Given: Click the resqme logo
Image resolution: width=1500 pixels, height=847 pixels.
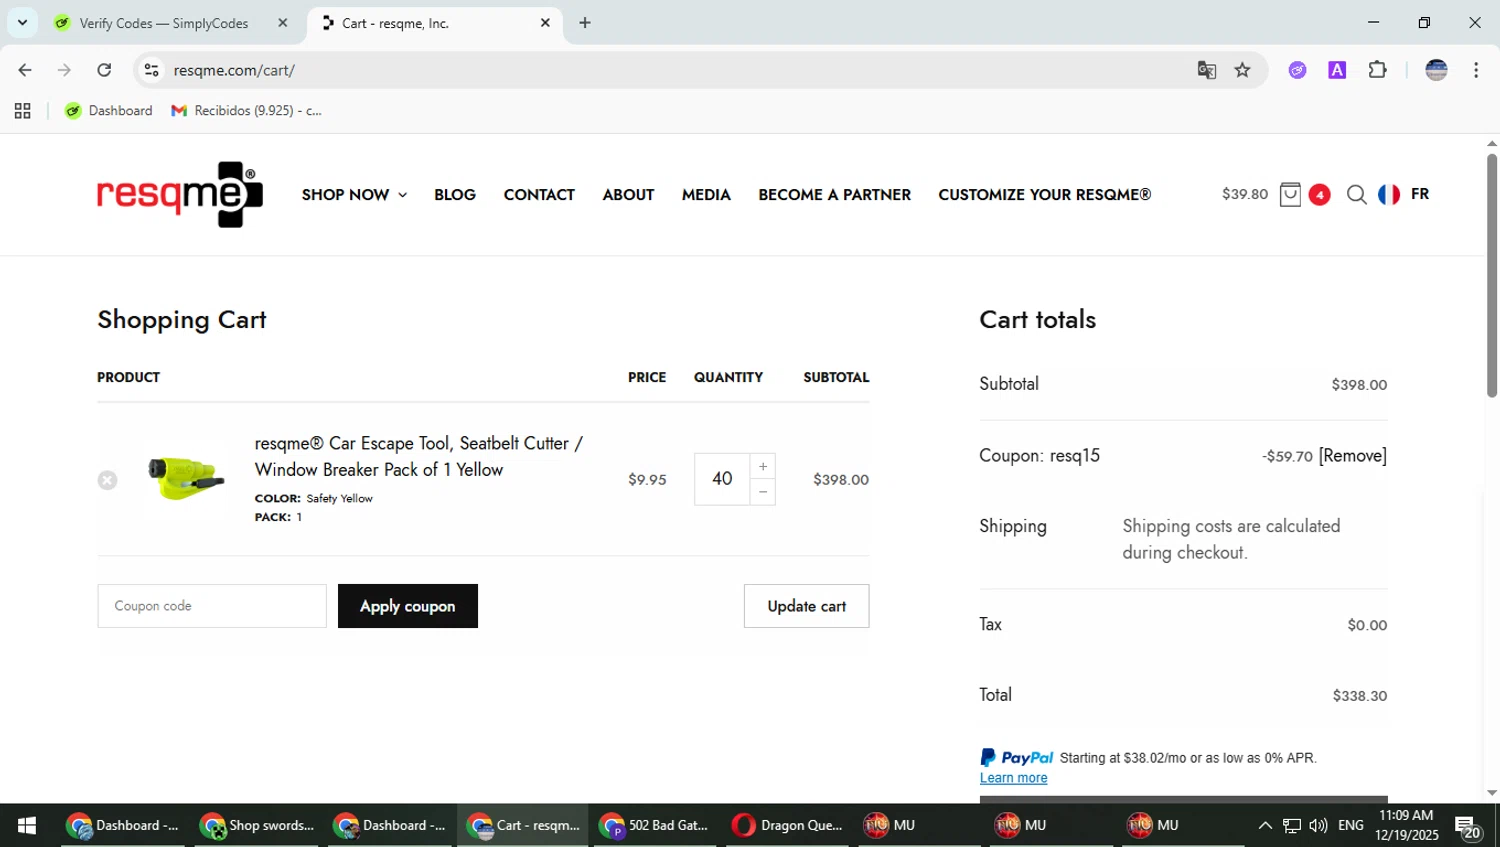Looking at the screenshot, I should (180, 194).
